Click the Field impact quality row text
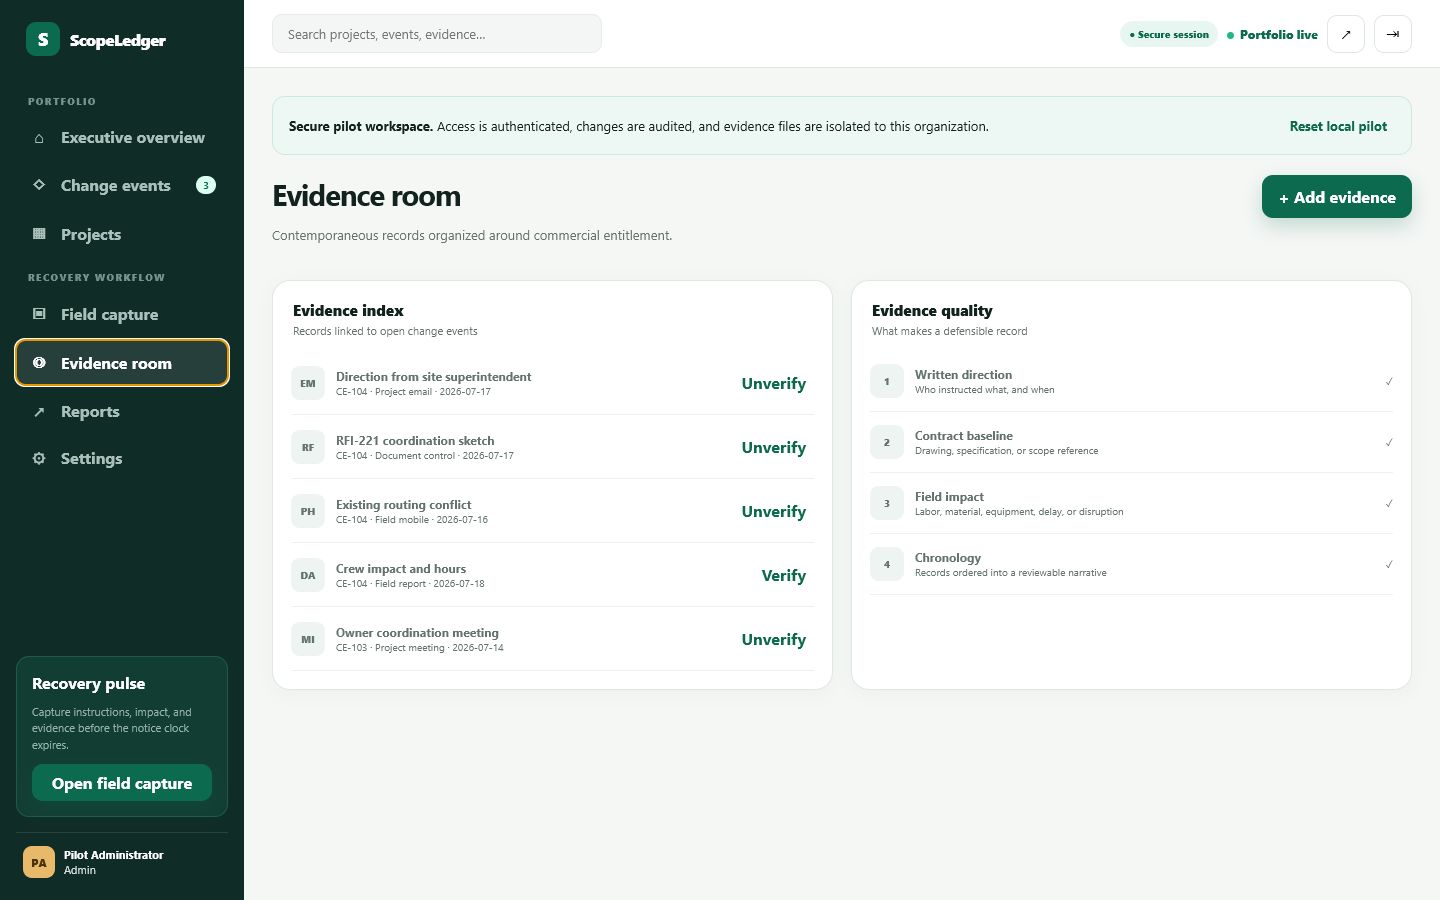The height and width of the screenshot is (900, 1440). (1019, 503)
